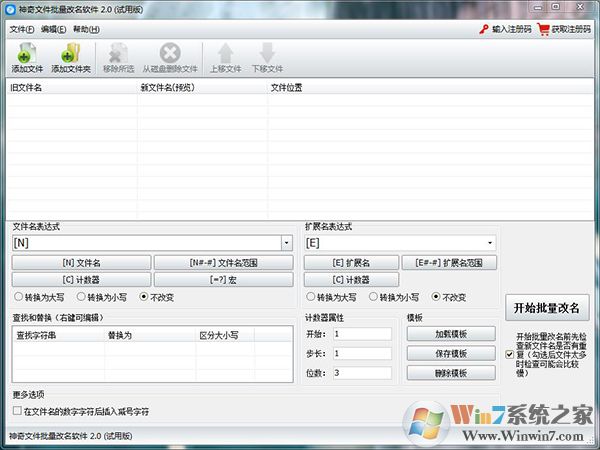This screenshot has height=450, width=600.
Task: Expand the 文件名表达式 dropdown arrow
Action: tap(287, 243)
